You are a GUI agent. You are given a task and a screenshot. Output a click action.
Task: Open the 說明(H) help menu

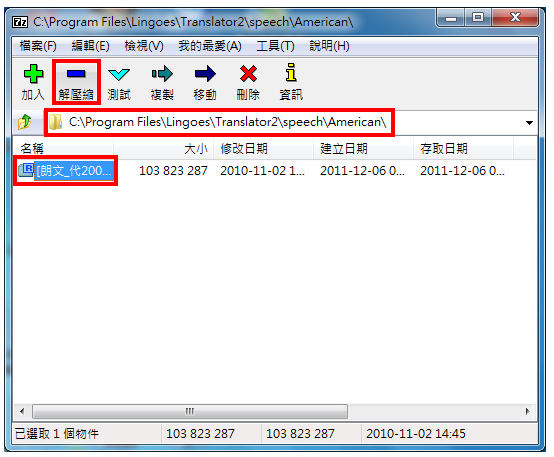(x=329, y=46)
